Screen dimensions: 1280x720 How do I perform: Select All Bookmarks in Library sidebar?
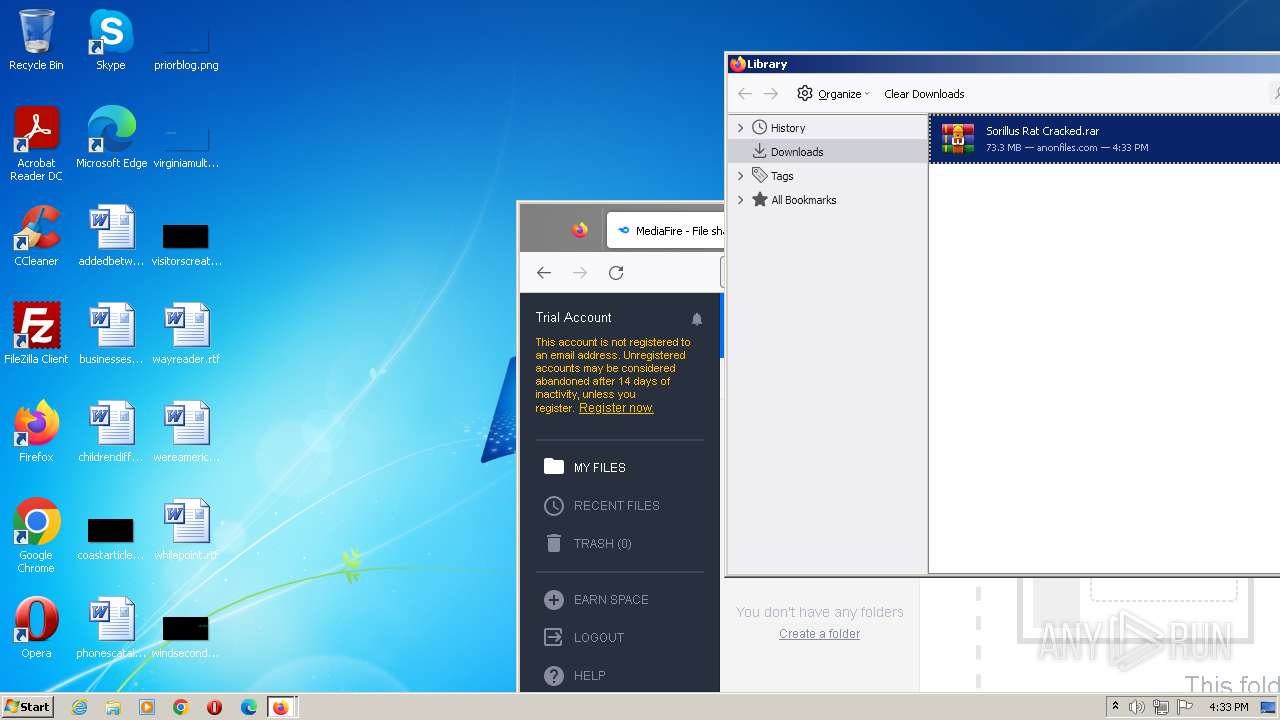(x=828, y=200)
